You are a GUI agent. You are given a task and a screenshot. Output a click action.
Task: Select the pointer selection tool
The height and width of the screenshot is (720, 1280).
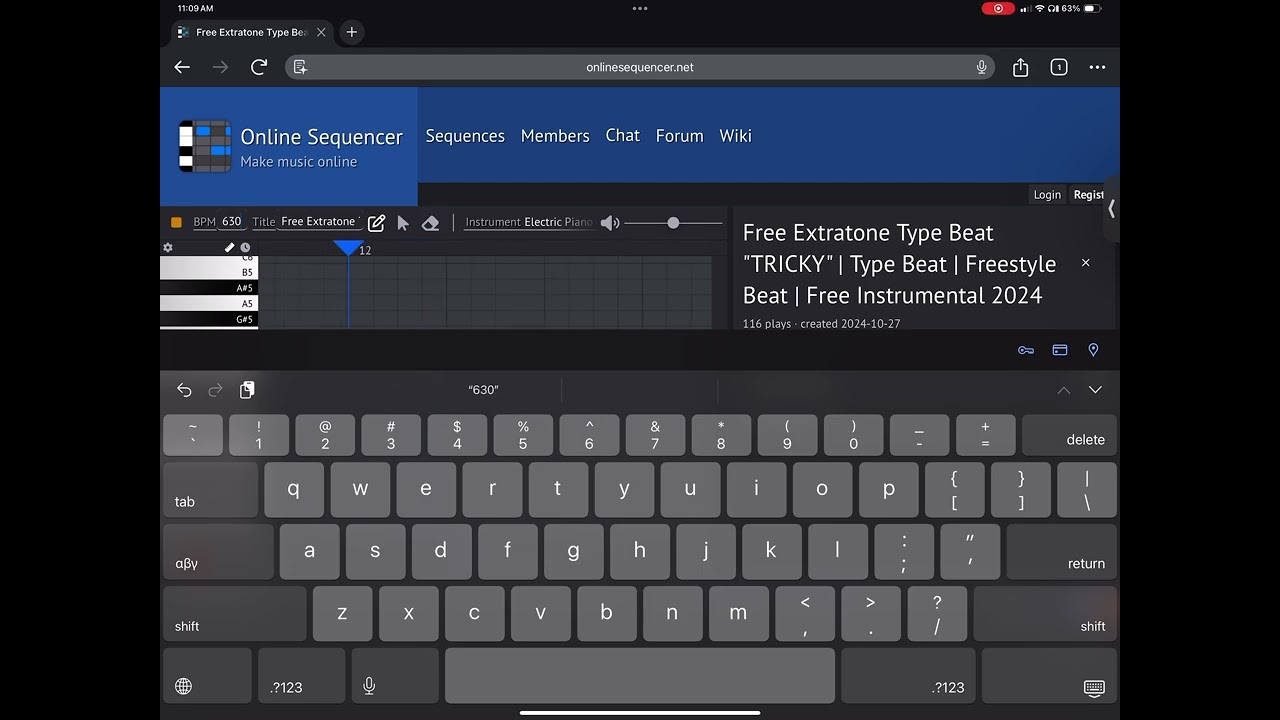pyautogui.click(x=403, y=223)
